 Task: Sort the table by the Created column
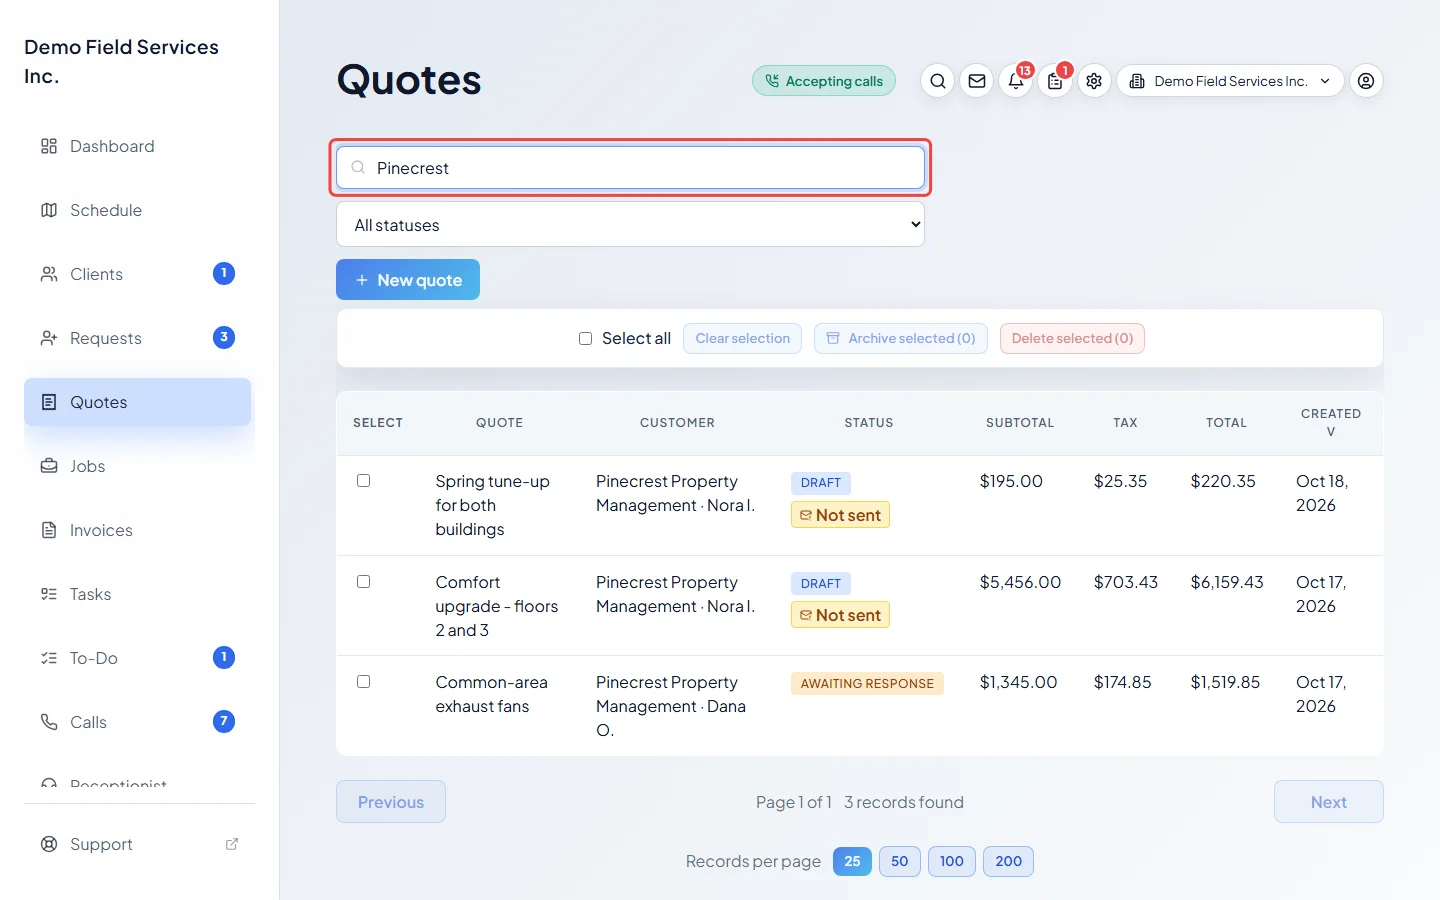click(1330, 423)
